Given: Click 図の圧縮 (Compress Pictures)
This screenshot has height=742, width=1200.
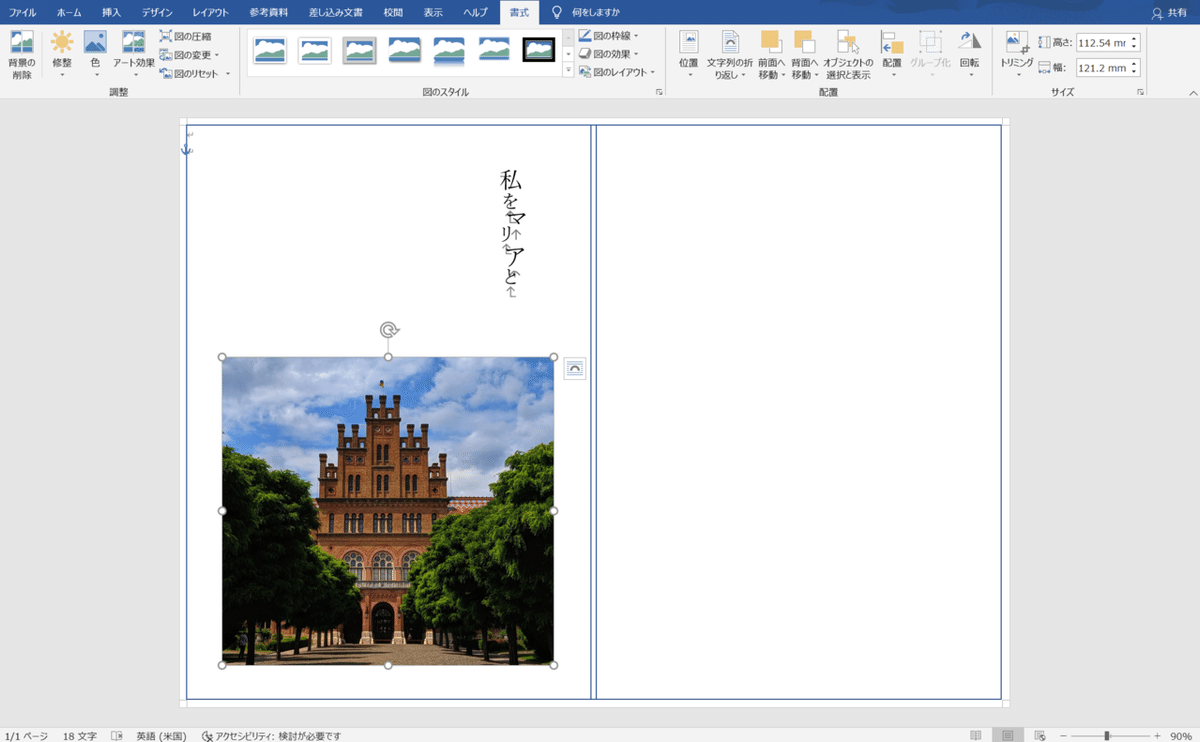Looking at the screenshot, I should pyautogui.click(x=185, y=36).
